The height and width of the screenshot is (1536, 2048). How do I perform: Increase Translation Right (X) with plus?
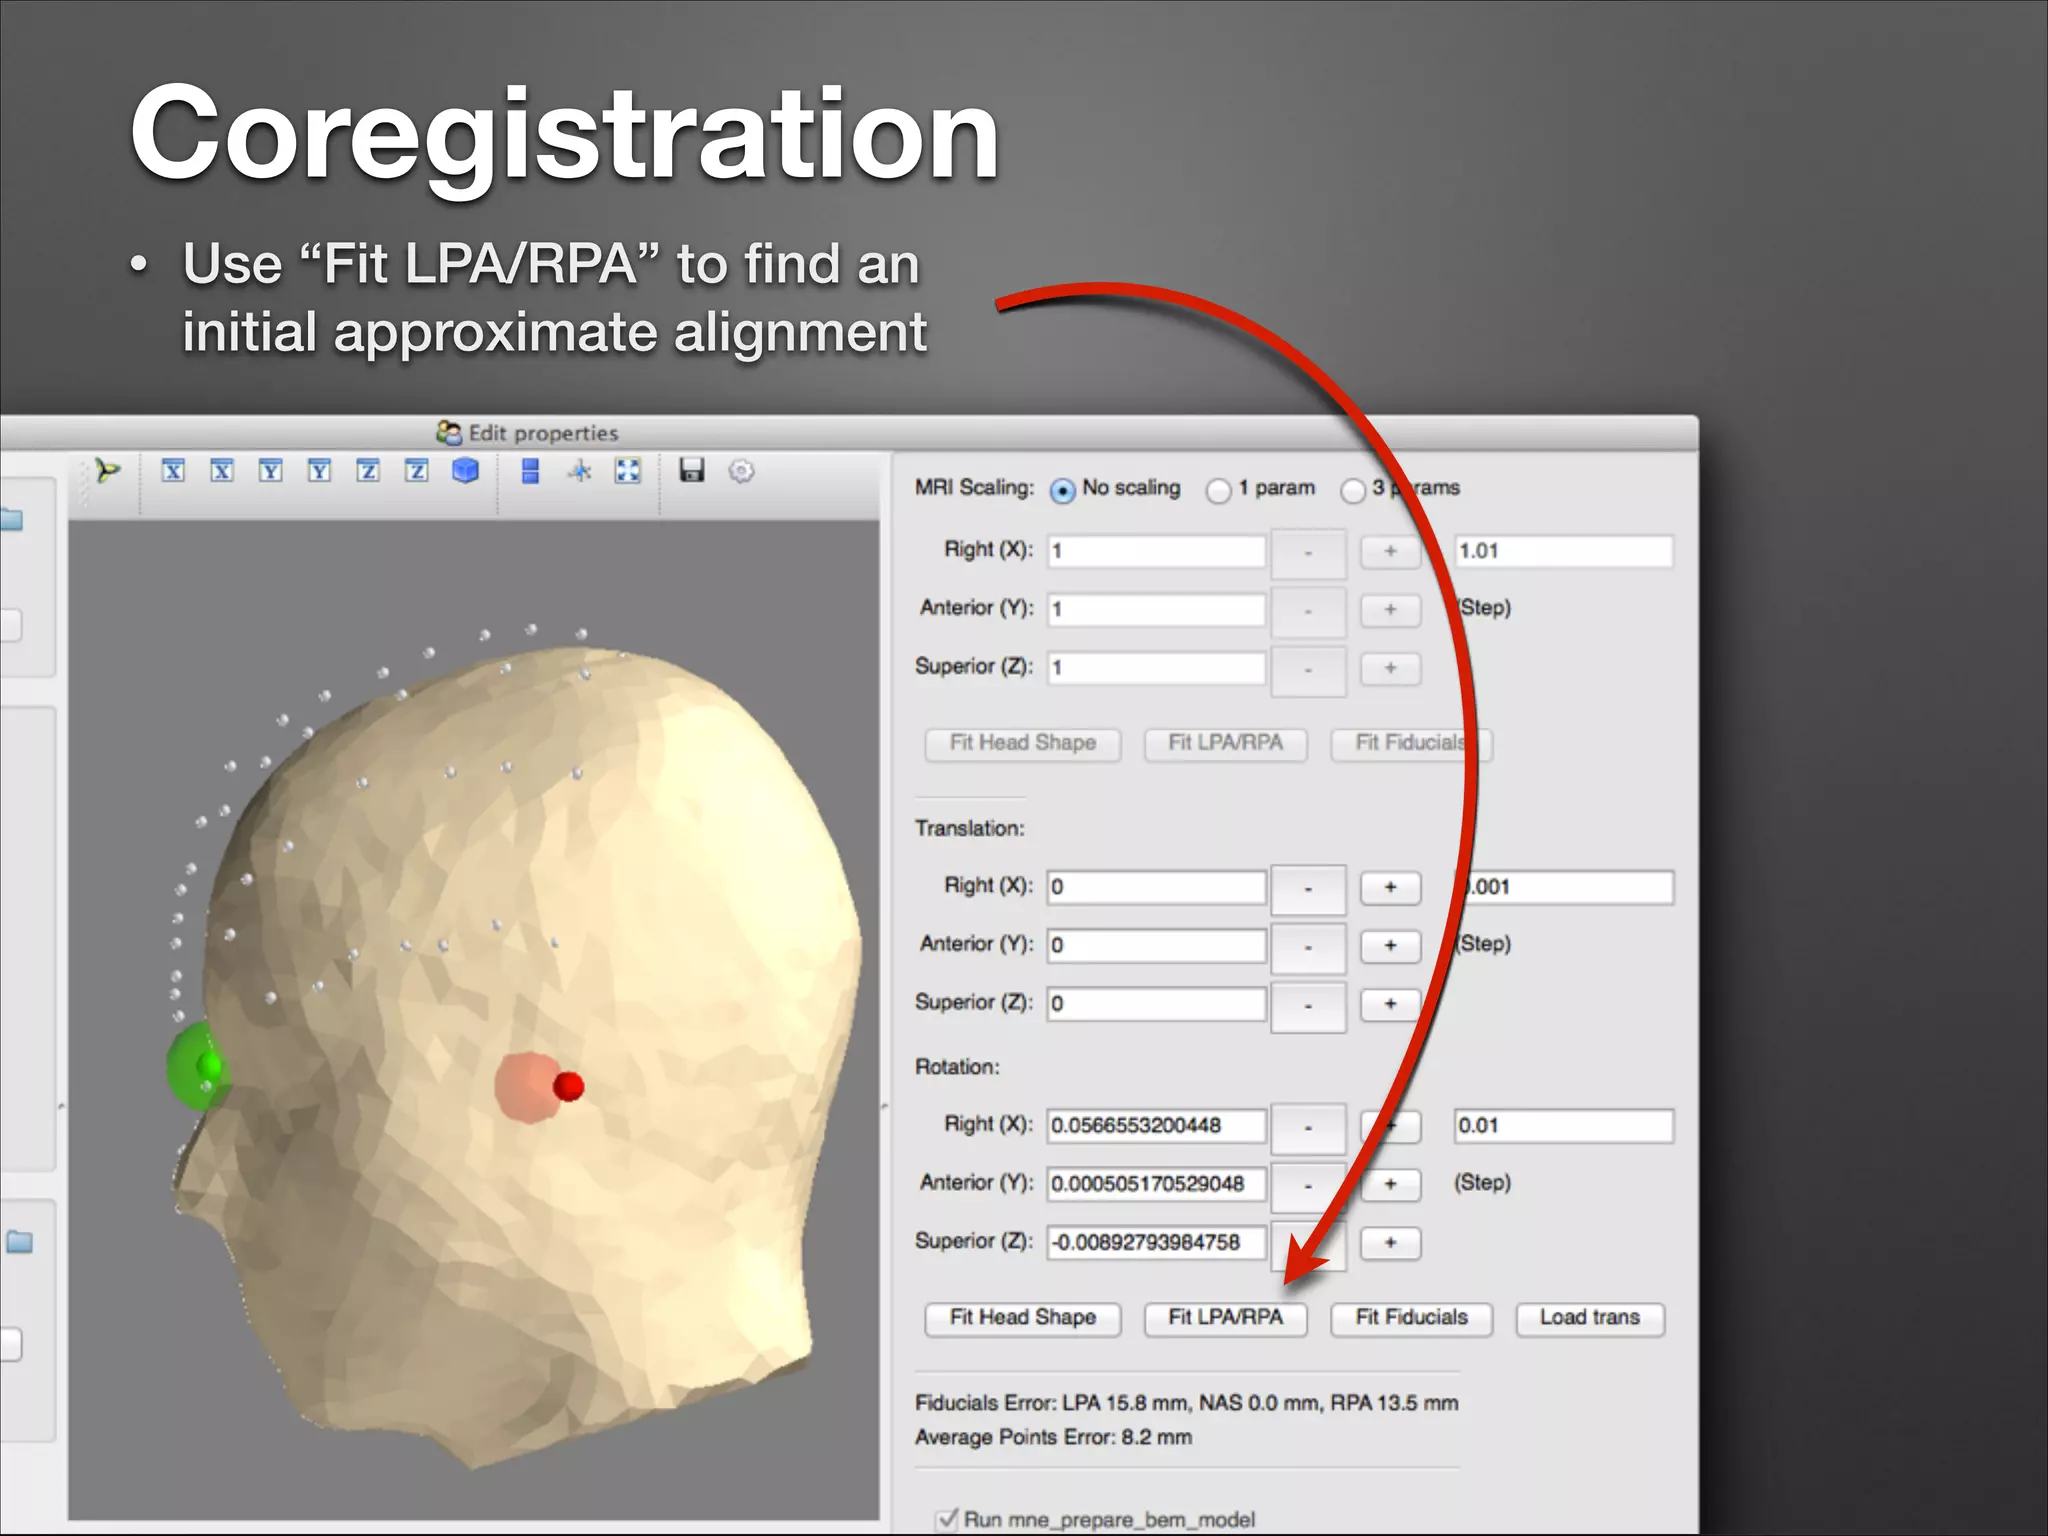pos(1390,887)
